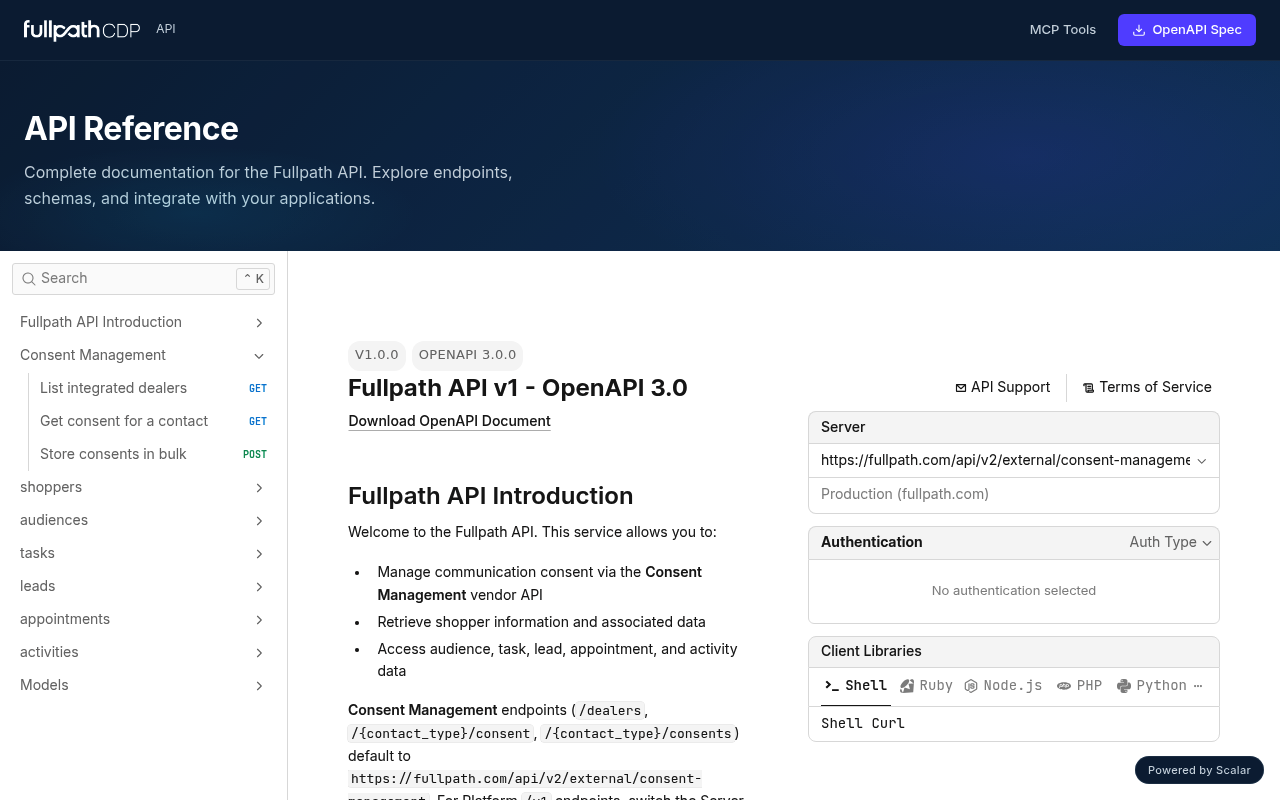Click the /{contact_type}/consents inline code
Screen dimensions: 1280x800
(637, 734)
